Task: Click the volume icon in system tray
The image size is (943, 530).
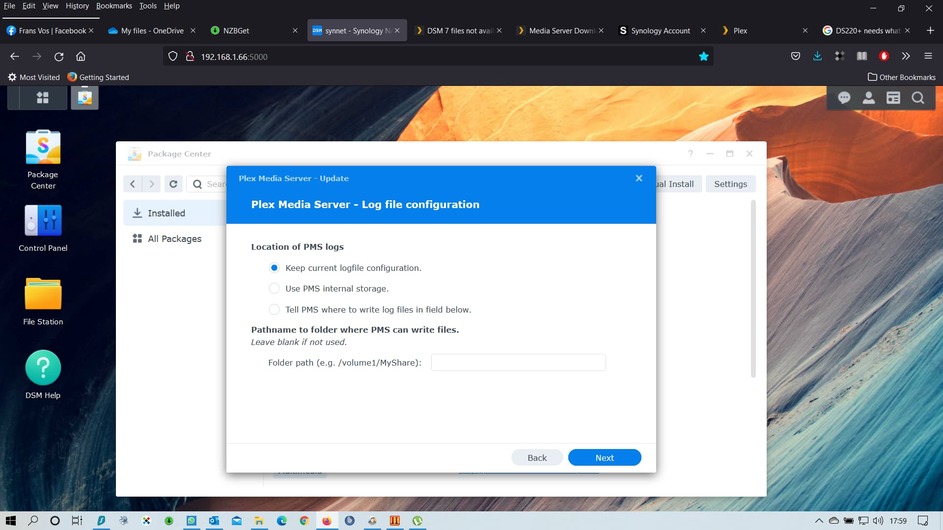Action: [x=878, y=521]
